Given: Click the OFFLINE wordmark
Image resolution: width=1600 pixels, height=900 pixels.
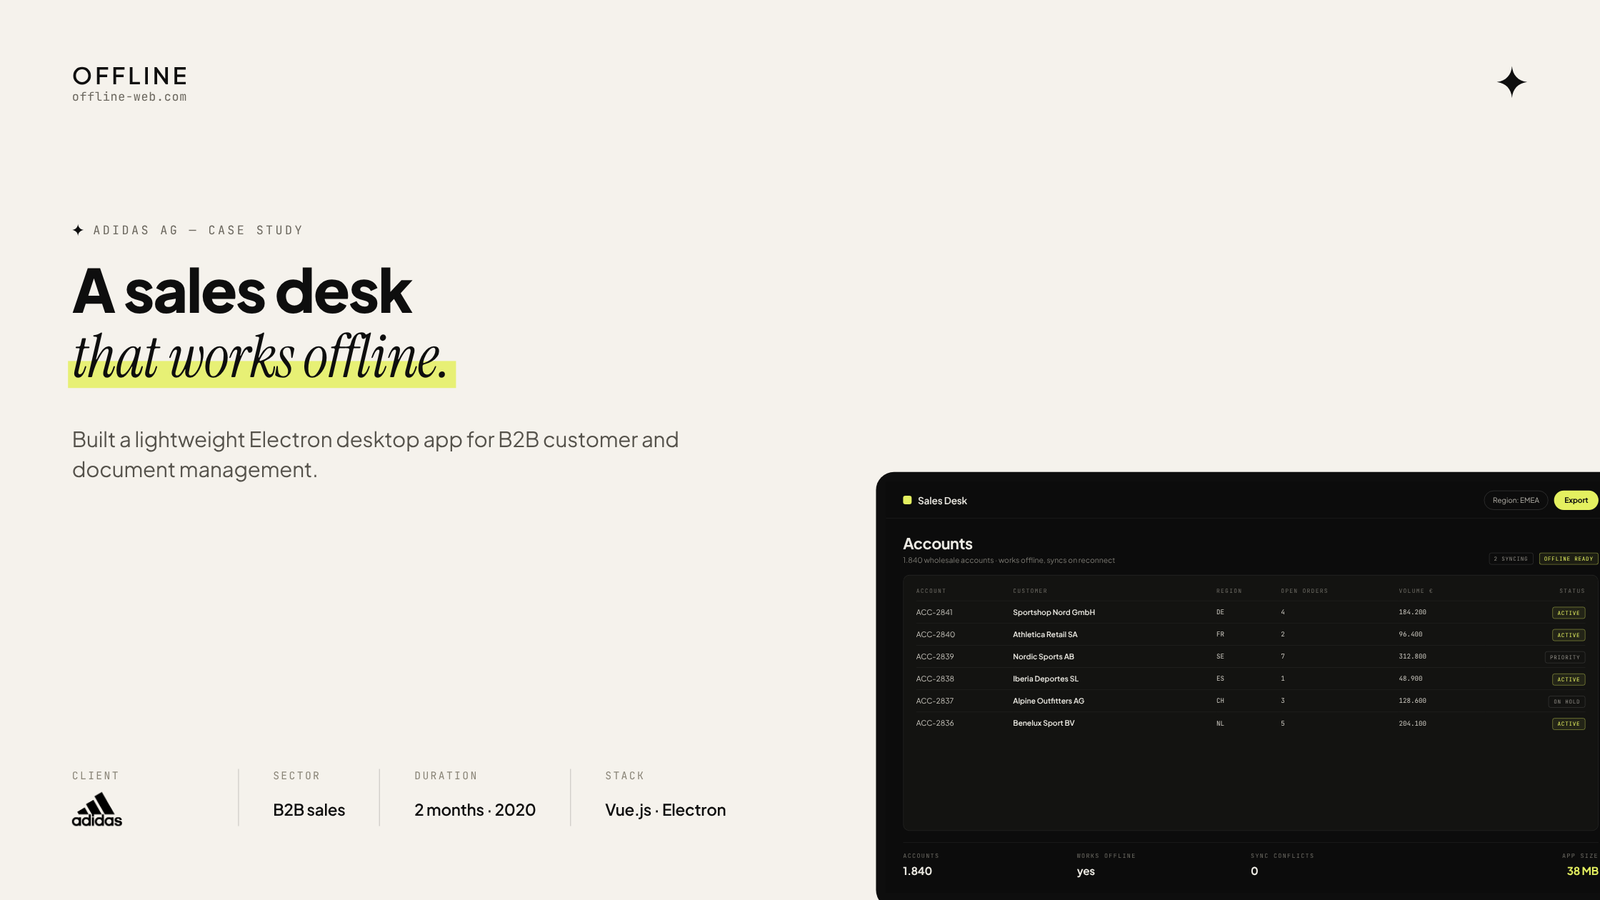Looking at the screenshot, I should pyautogui.click(x=130, y=76).
